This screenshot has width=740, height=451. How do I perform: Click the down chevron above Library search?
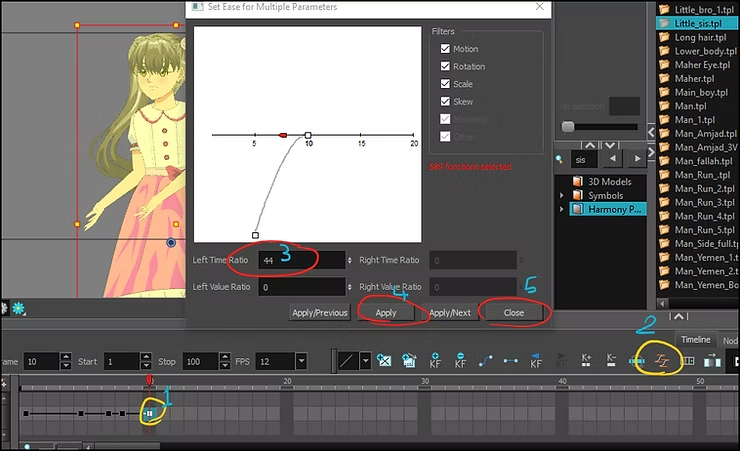[610, 145]
